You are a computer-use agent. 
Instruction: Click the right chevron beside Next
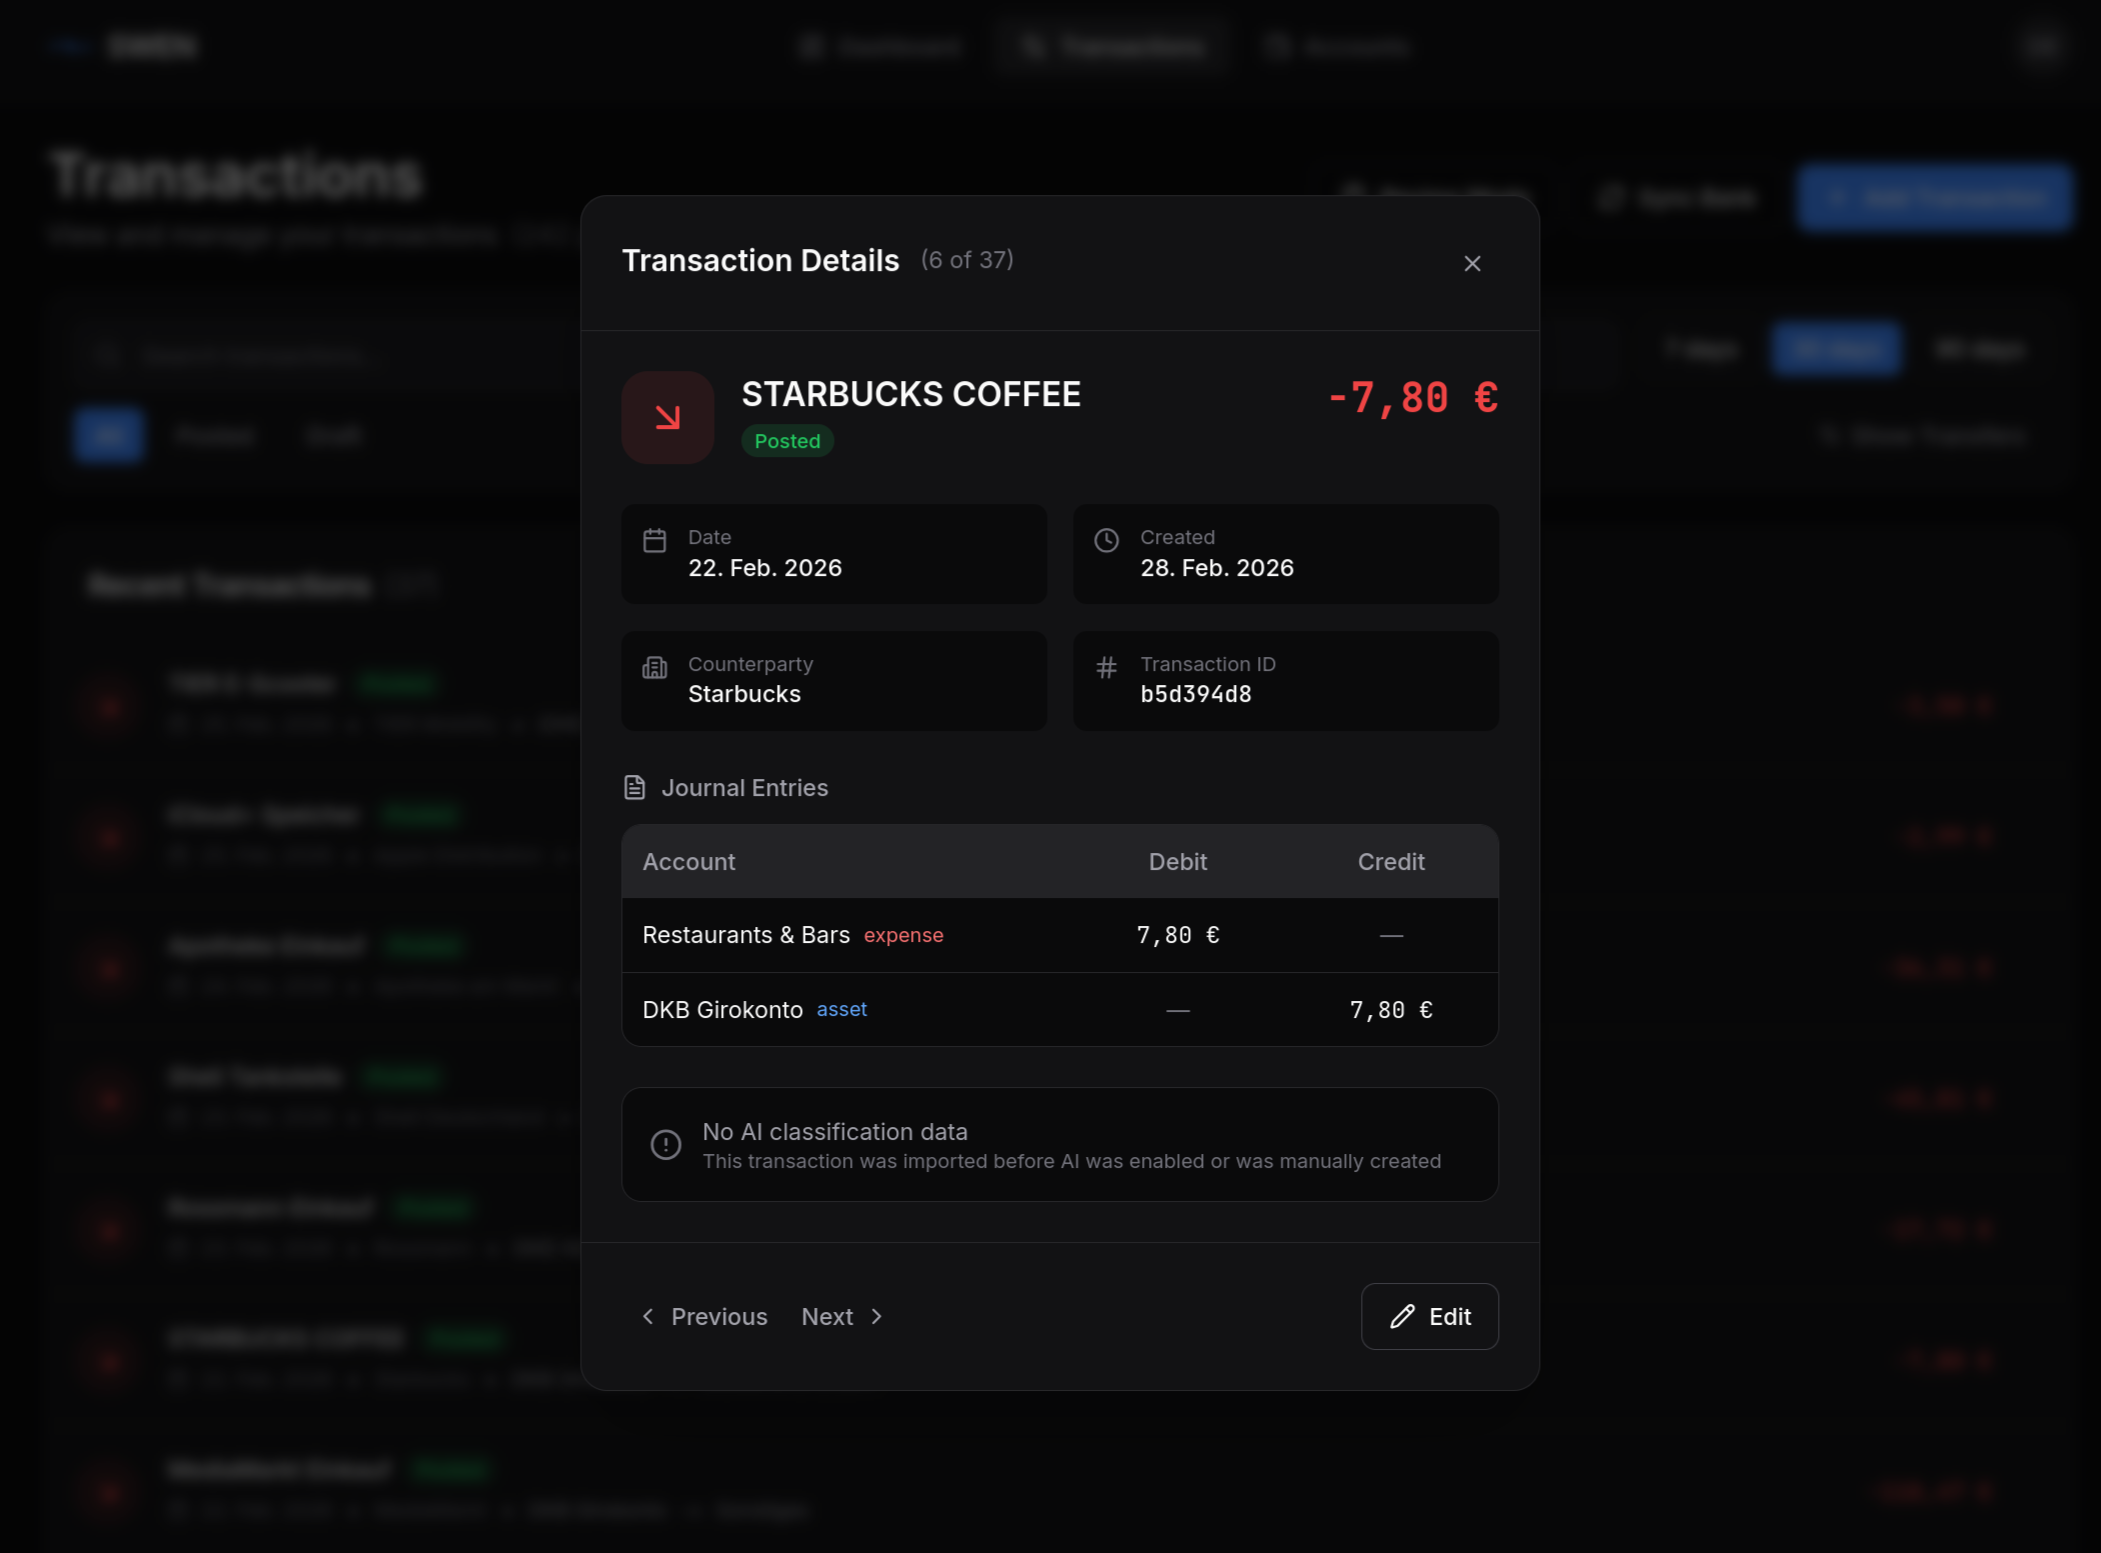point(876,1316)
